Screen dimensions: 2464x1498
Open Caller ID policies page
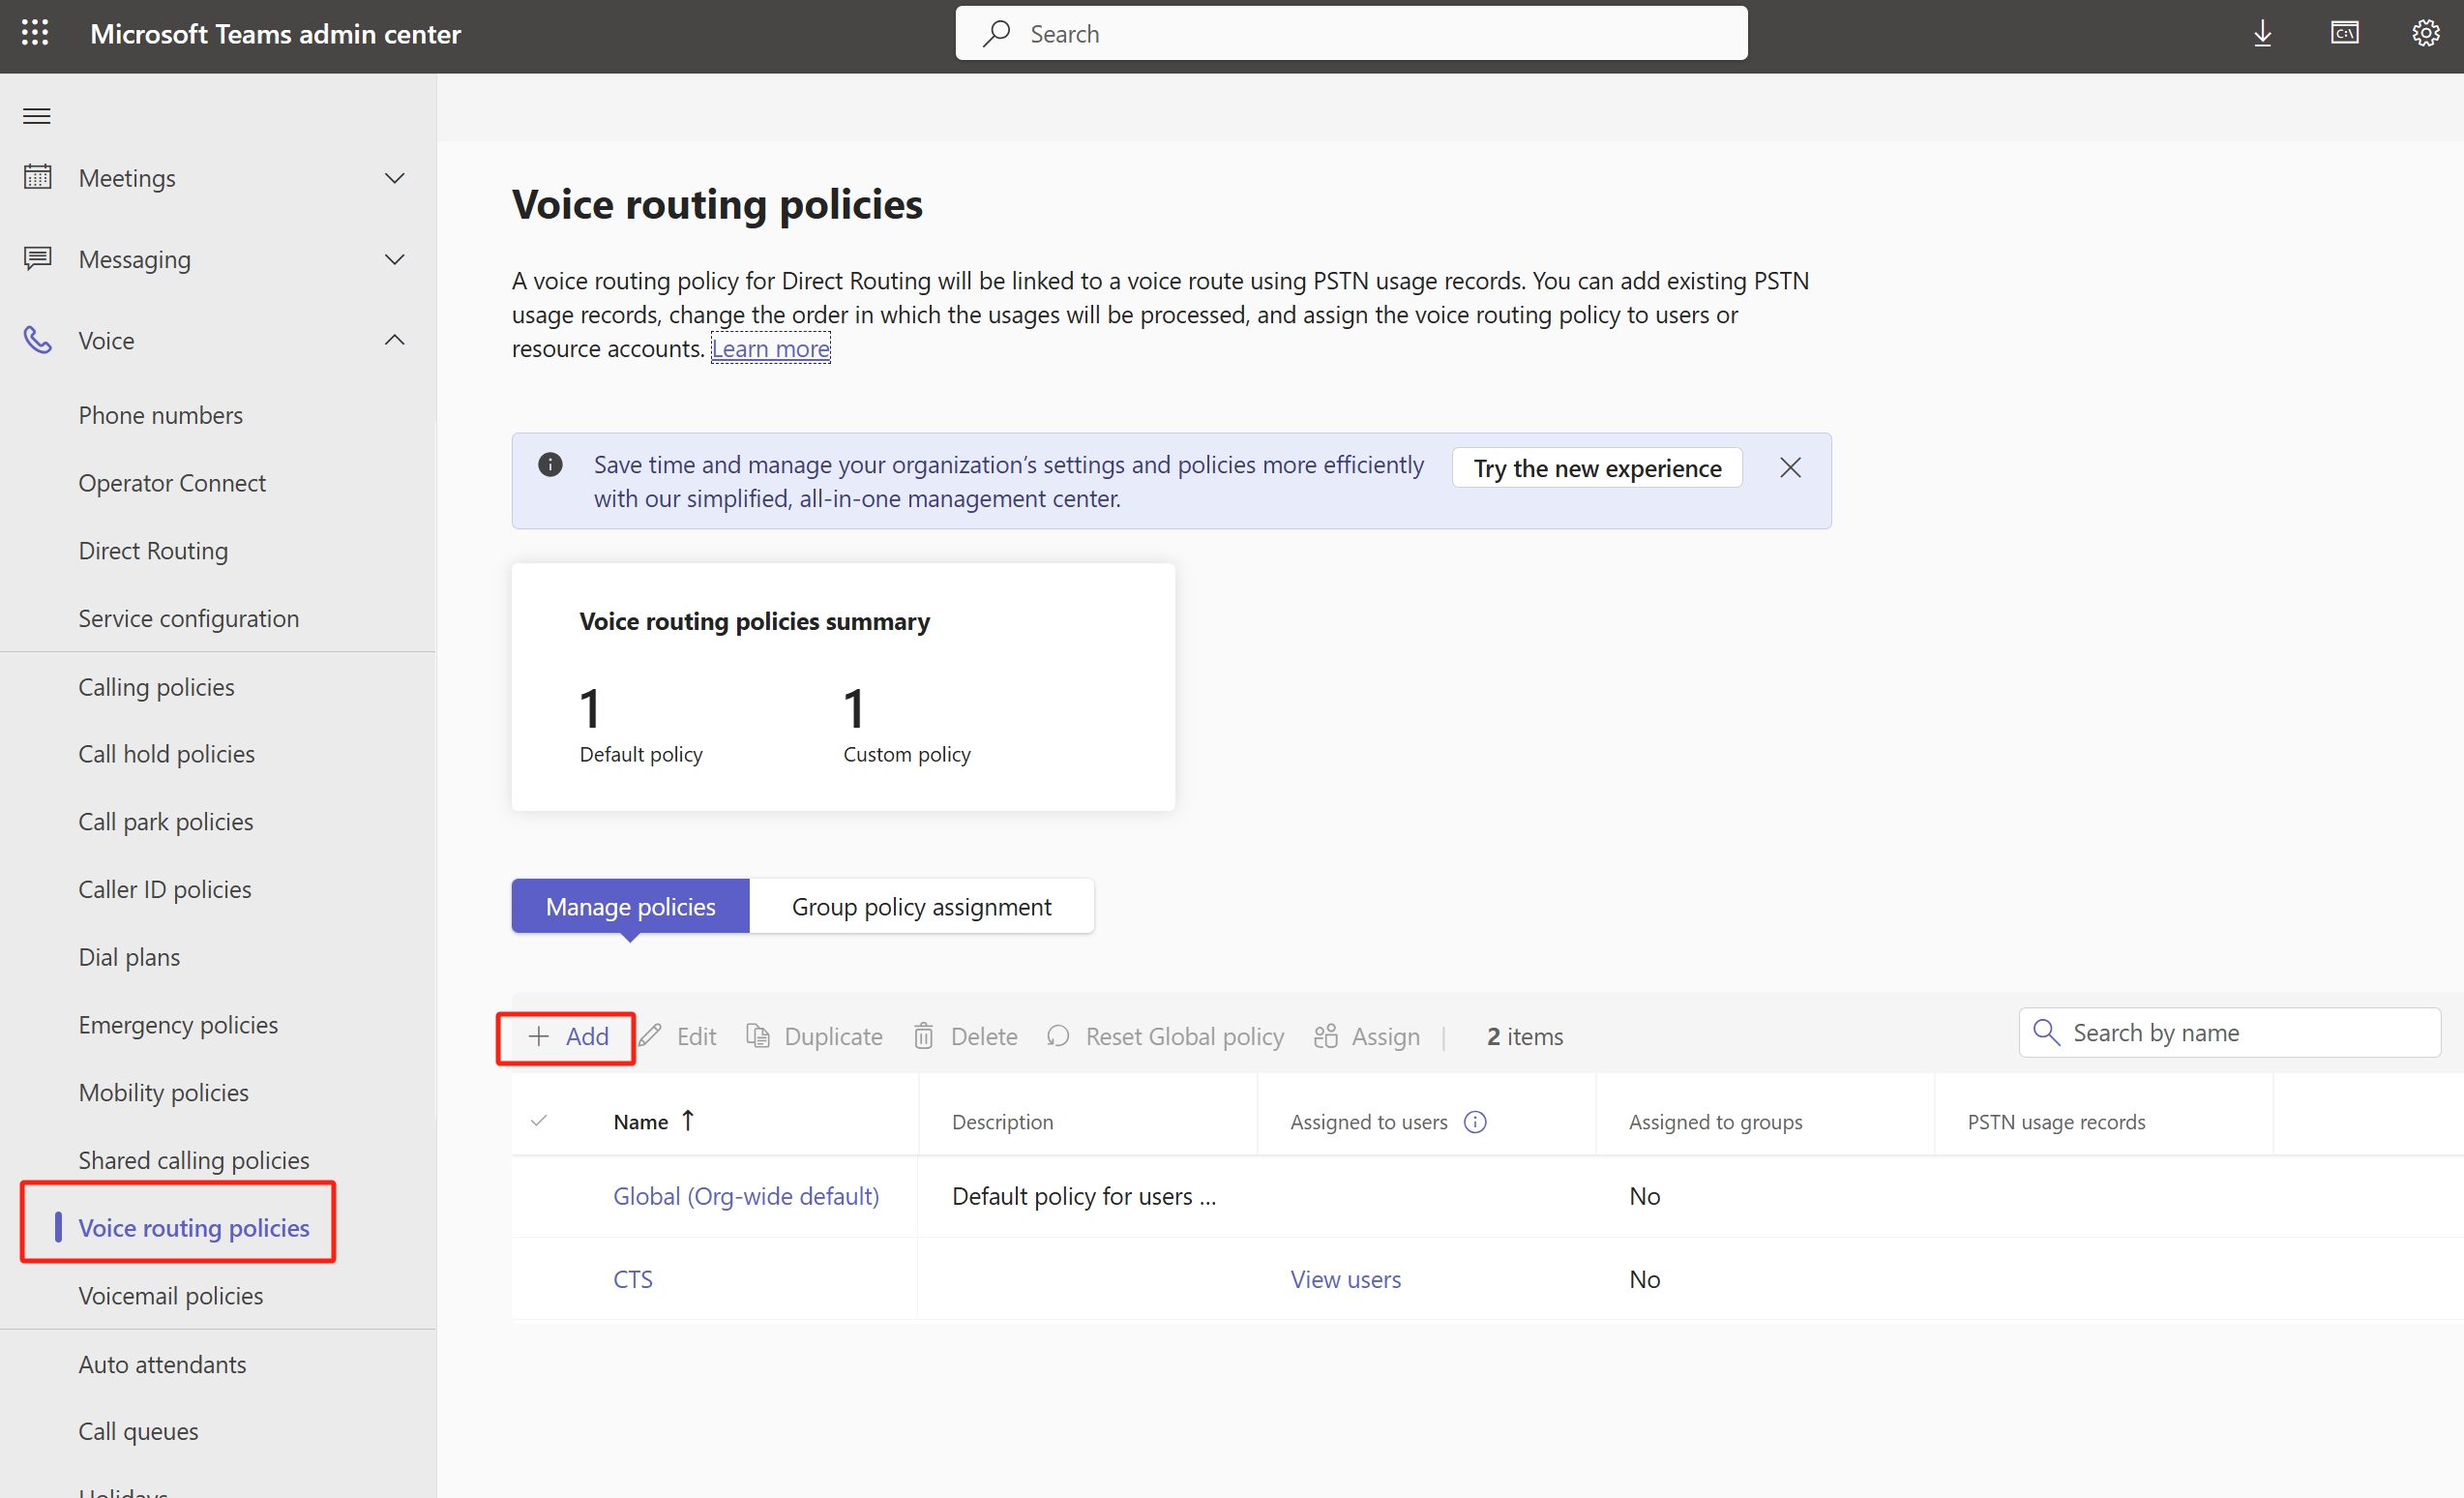point(165,889)
